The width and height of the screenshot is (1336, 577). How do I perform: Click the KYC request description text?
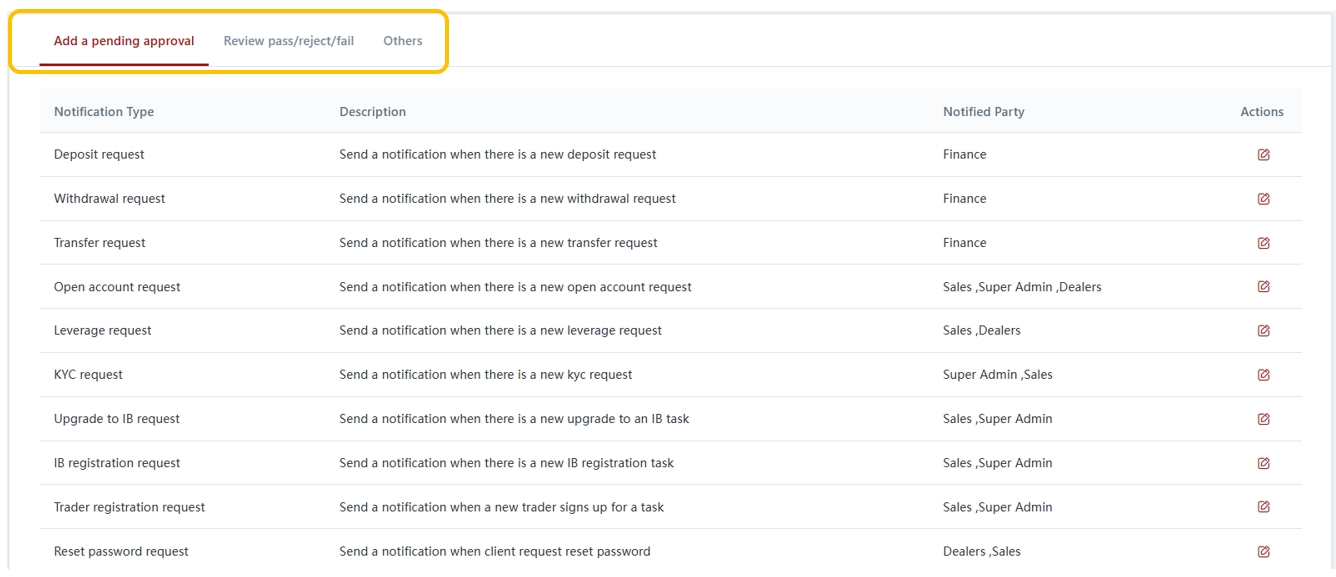(485, 375)
